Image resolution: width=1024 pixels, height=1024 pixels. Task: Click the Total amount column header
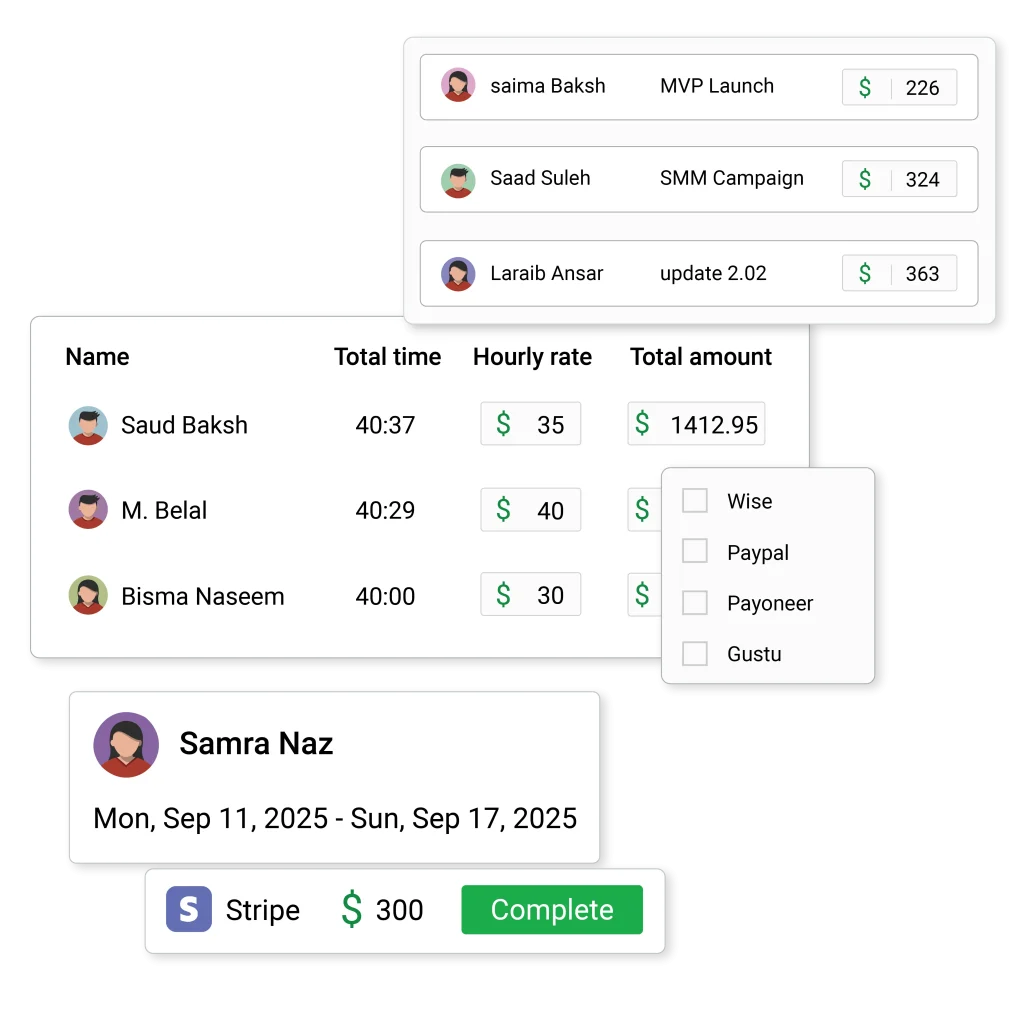coord(700,357)
